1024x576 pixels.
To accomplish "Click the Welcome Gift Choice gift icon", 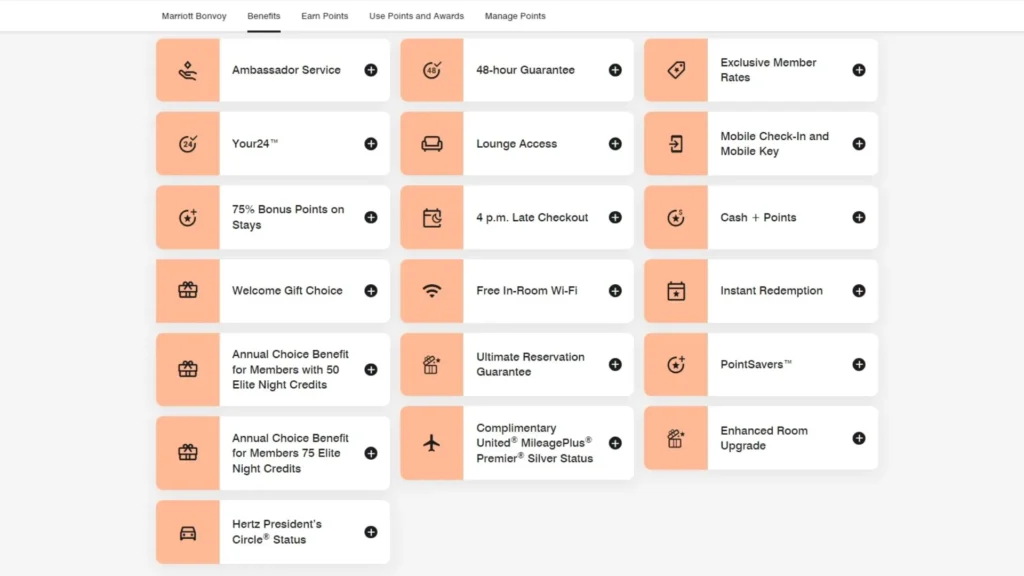I will tap(188, 291).
